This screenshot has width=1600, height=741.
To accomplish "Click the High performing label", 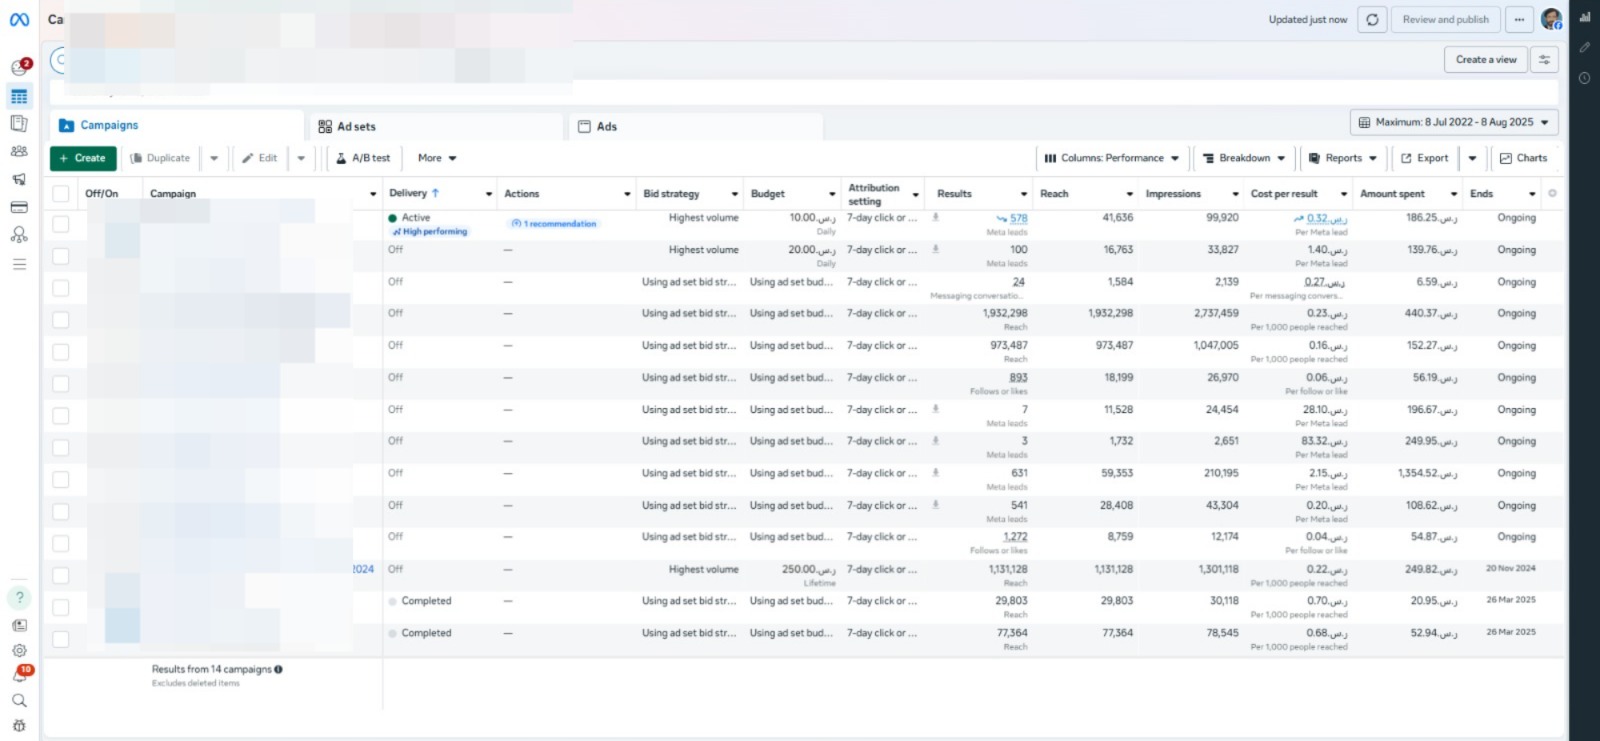I will [x=430, y=232].
